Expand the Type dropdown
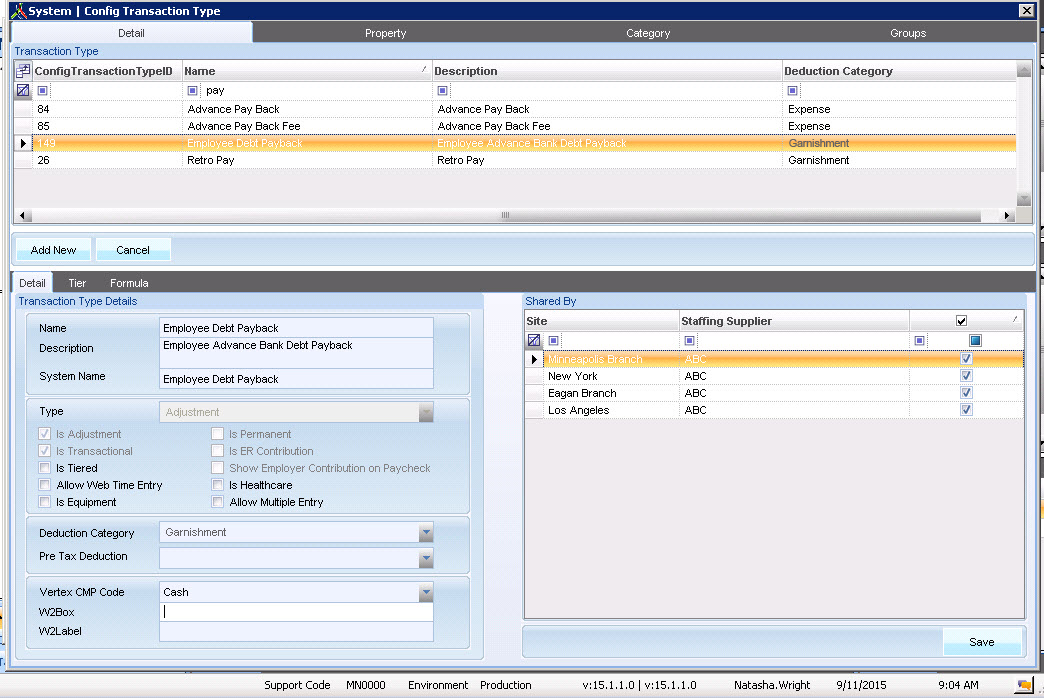Image resolution: width=1044 pixels, height=698 pixels. coord(426,412)
